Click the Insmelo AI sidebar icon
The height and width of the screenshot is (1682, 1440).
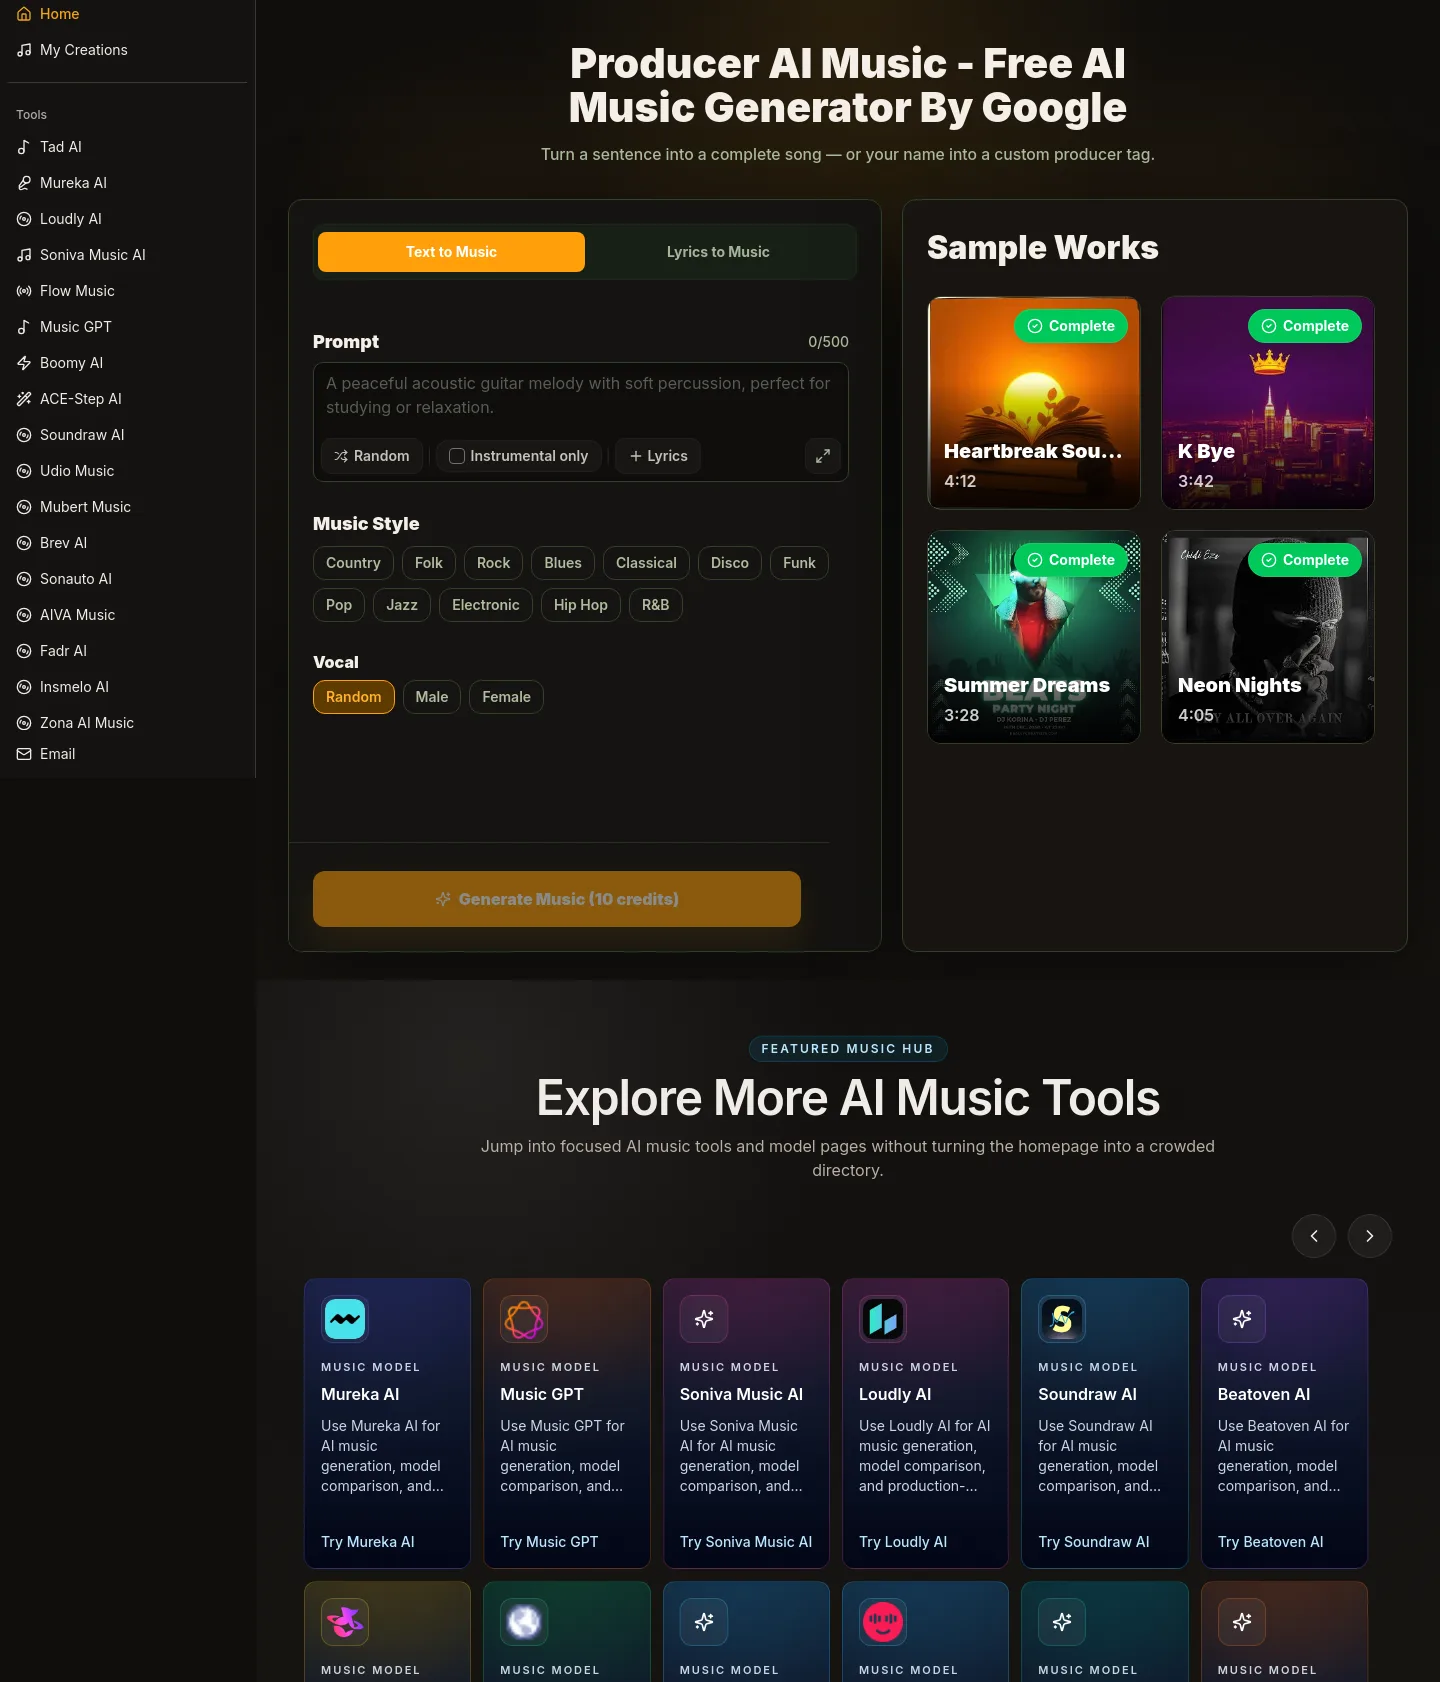pos(24,687)
